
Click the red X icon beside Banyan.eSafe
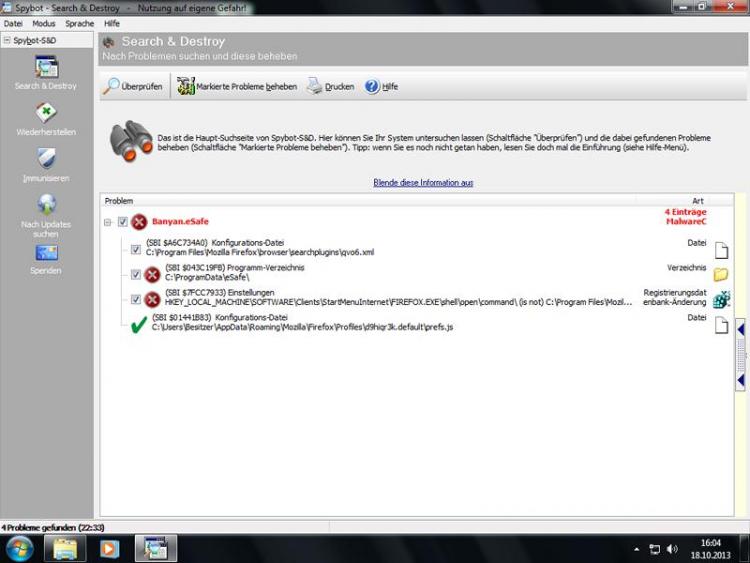tap(139, 222)
